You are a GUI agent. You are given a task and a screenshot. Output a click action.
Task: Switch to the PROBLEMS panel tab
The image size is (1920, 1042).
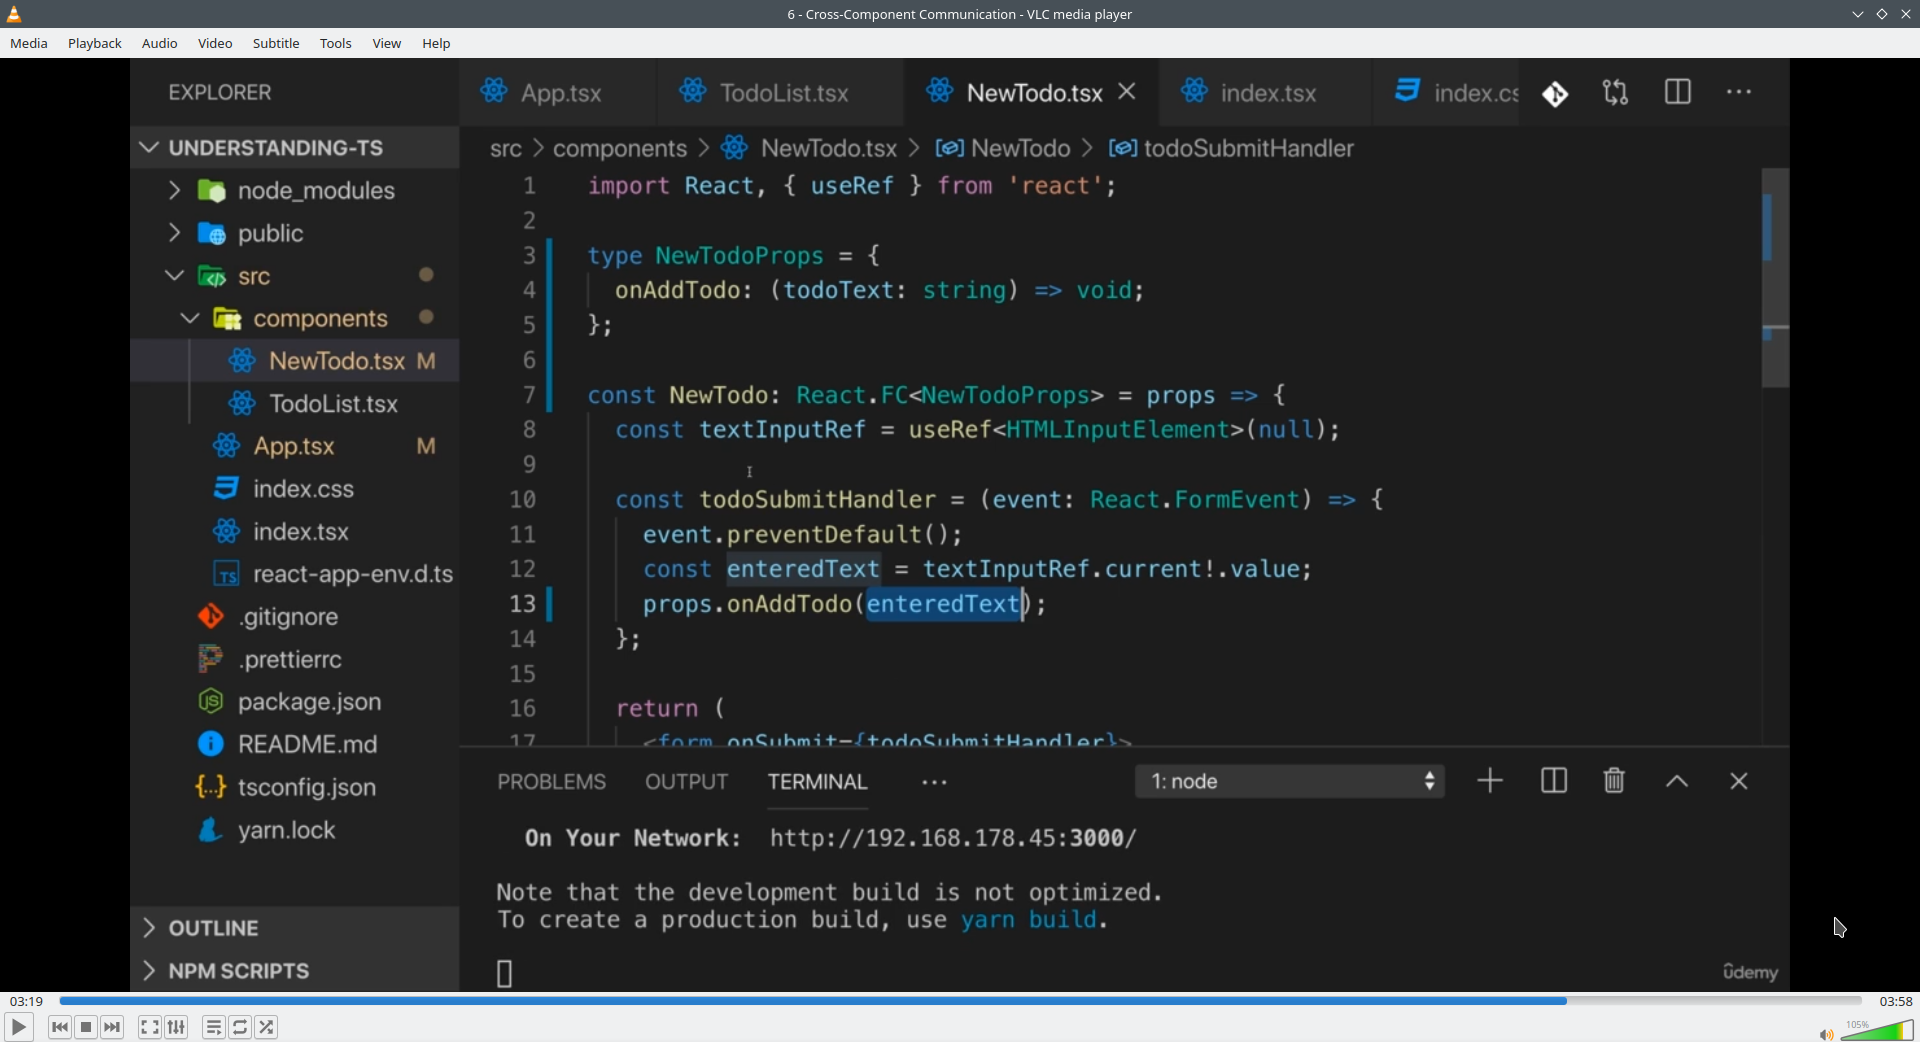[552, 782]
